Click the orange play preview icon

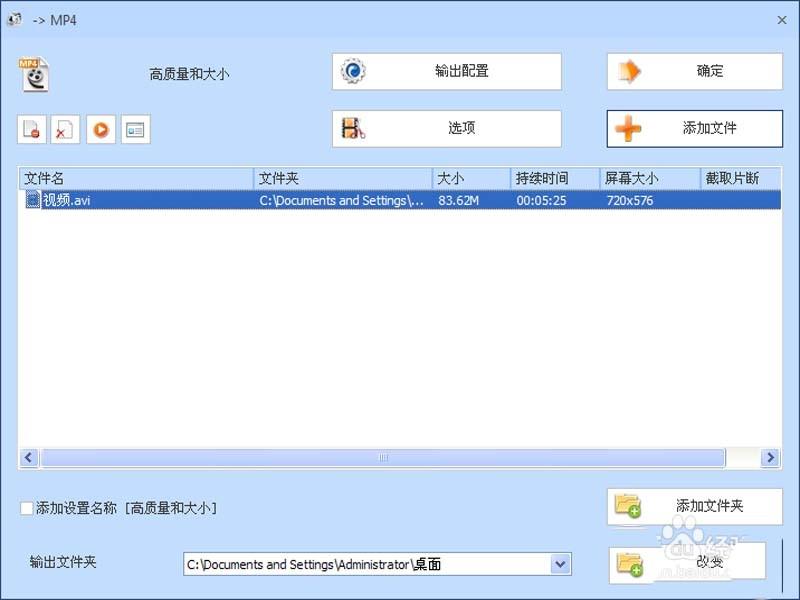pyautogui.click(x=101, y=129)
